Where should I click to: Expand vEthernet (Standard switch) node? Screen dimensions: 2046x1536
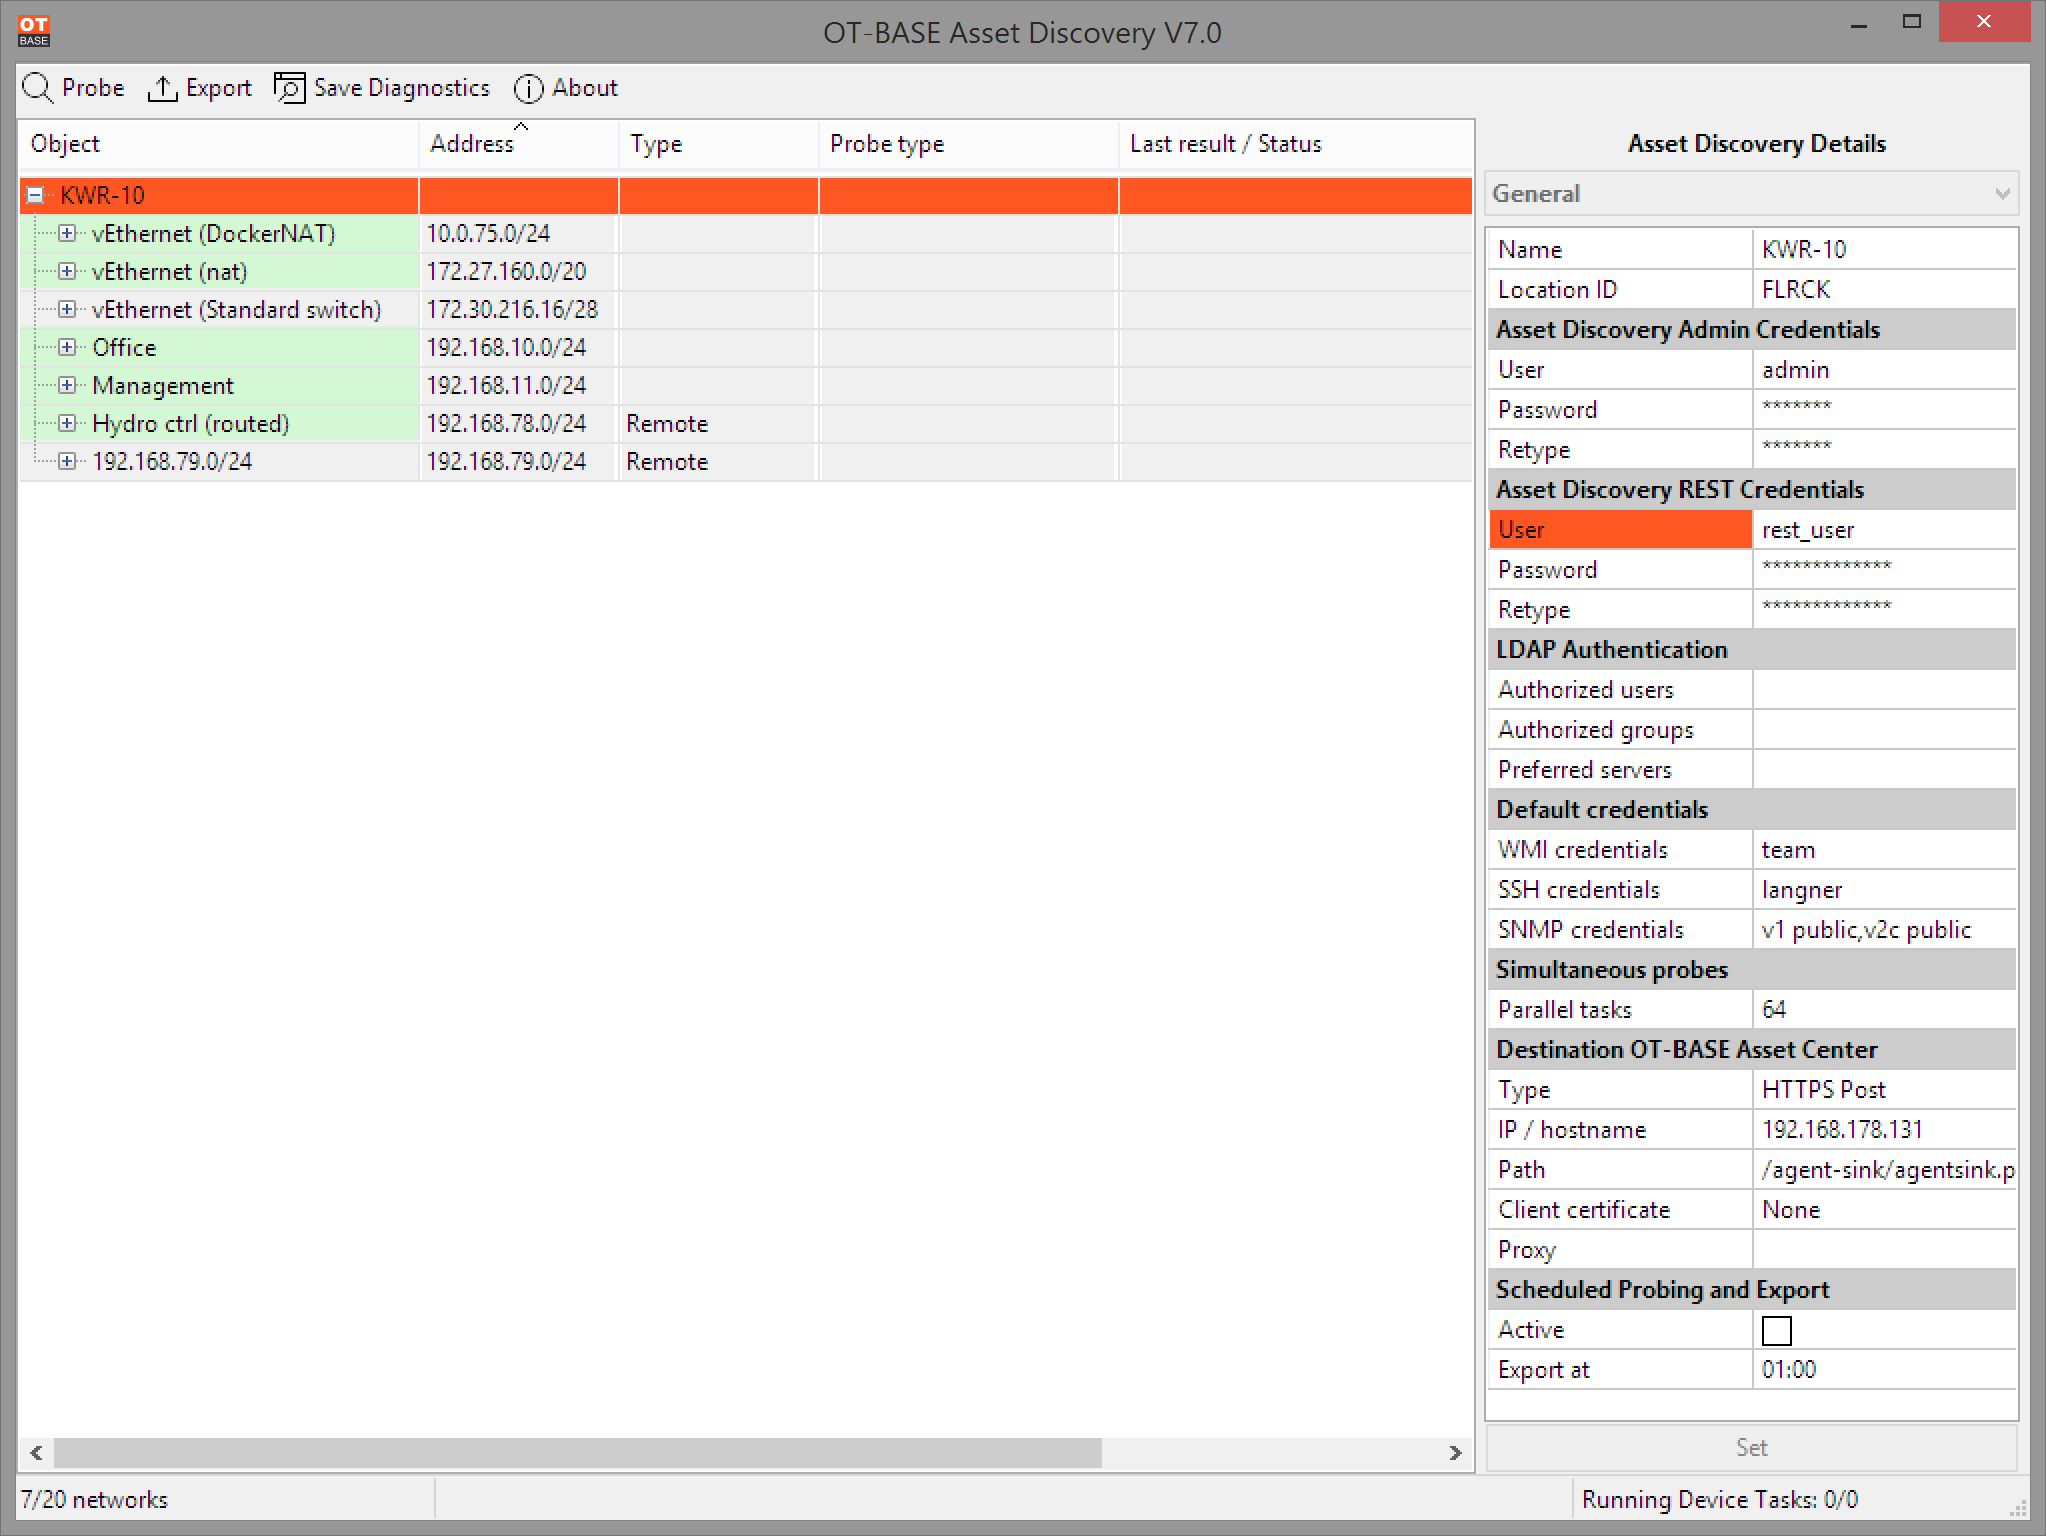click(x=67, y=309)
